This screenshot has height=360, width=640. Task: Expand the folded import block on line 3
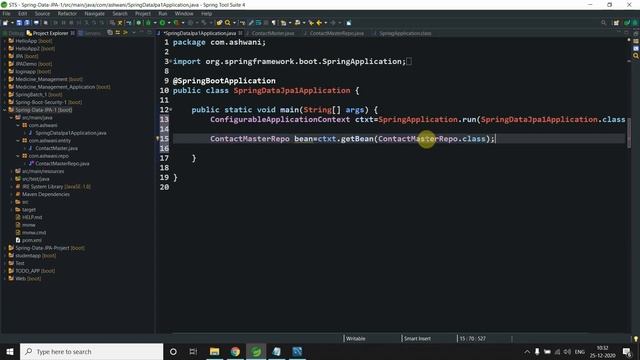click(171, 61)
